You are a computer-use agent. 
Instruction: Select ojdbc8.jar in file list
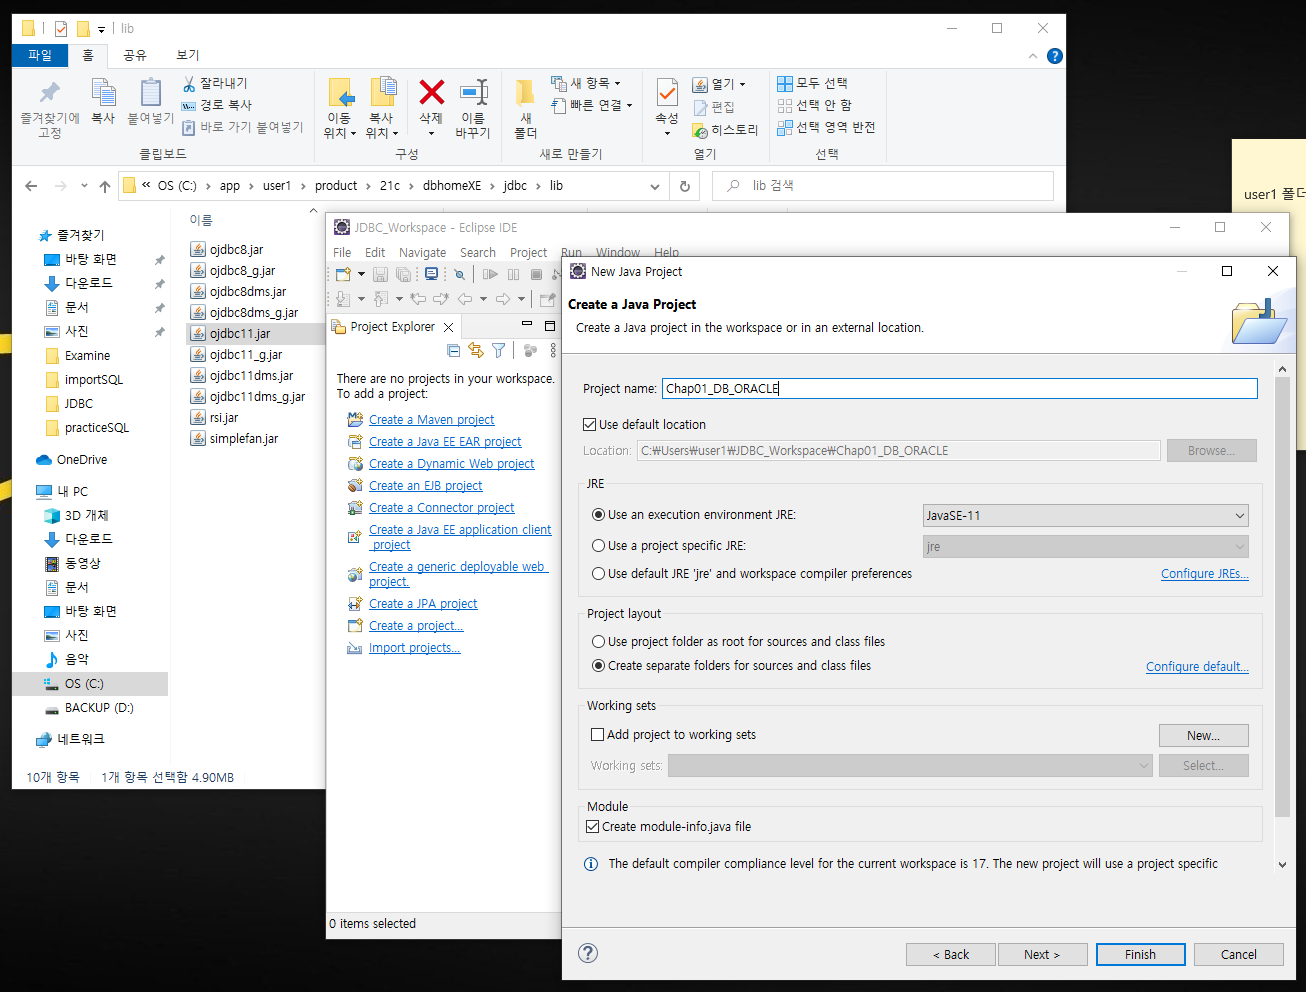[x=236, y=250]
